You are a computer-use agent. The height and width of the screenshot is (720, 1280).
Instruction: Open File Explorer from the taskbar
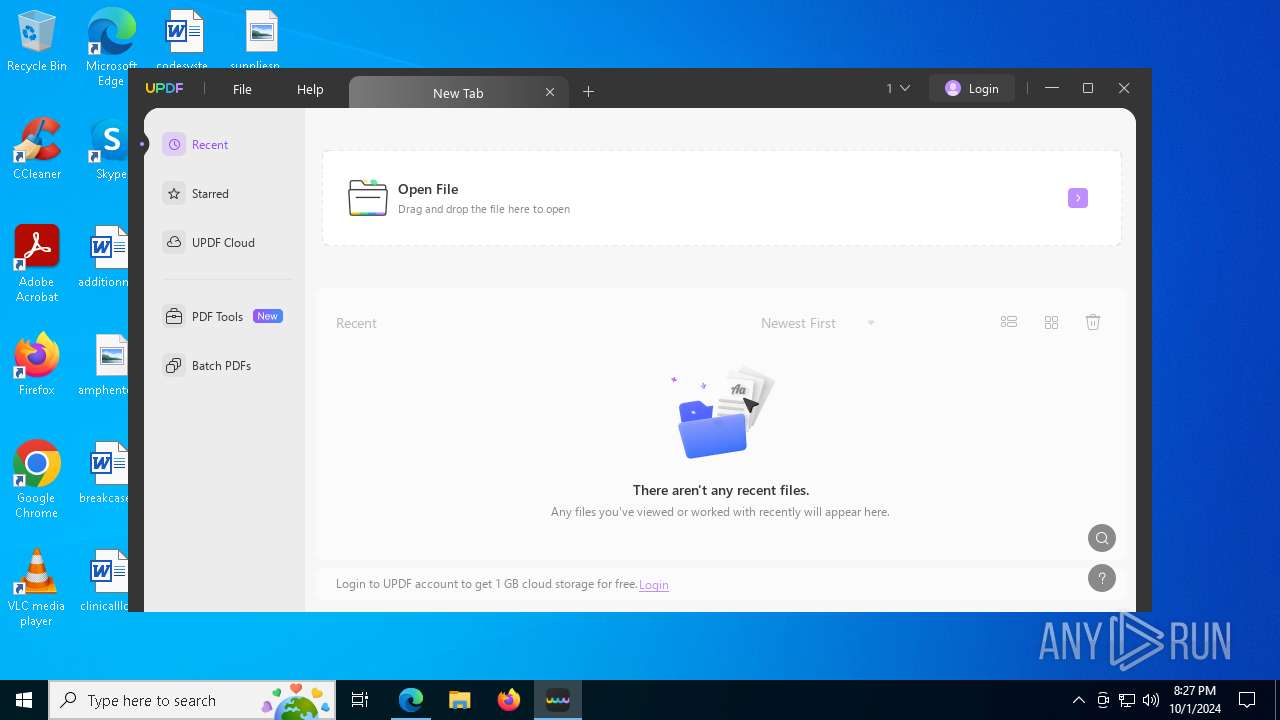(x=459, y=700)
